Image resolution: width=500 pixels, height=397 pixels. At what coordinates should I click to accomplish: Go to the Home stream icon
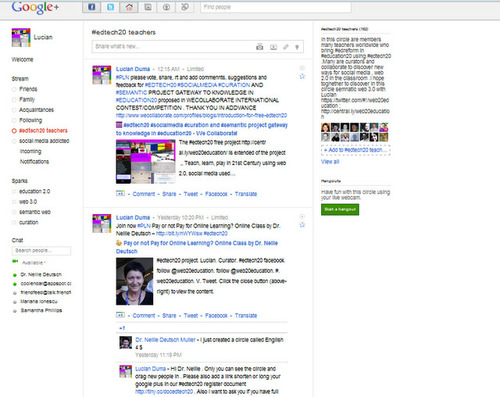tap(129, 7)
